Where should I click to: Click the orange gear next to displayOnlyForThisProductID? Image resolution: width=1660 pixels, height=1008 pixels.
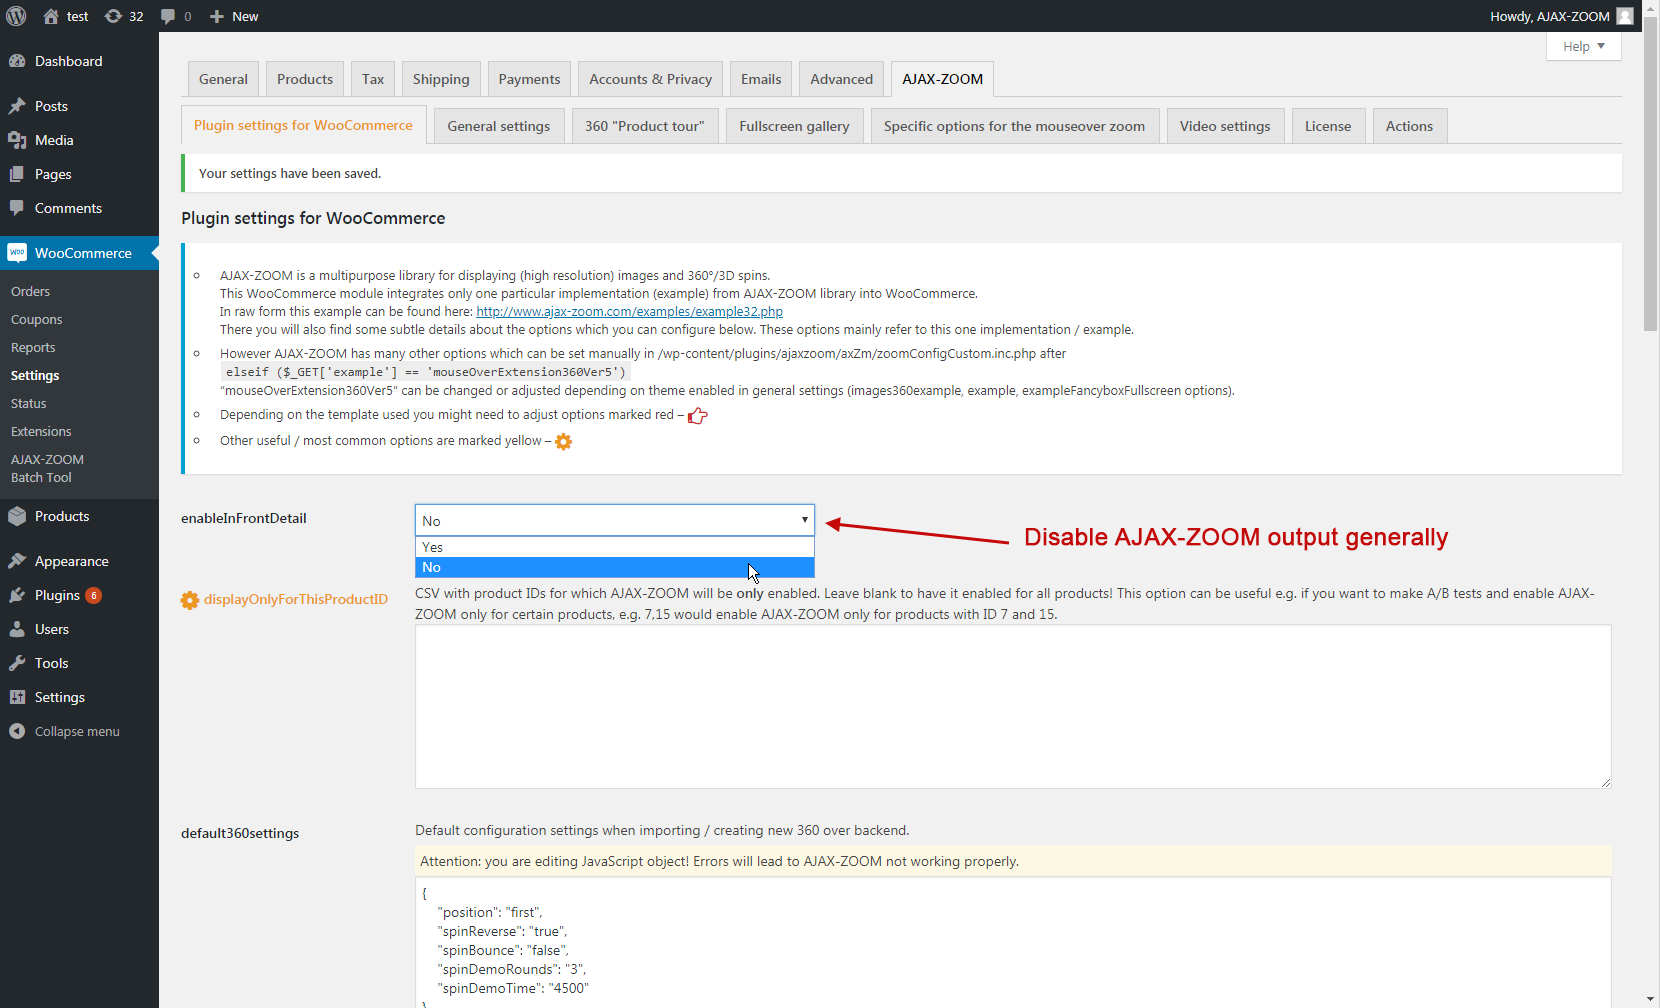190,600
